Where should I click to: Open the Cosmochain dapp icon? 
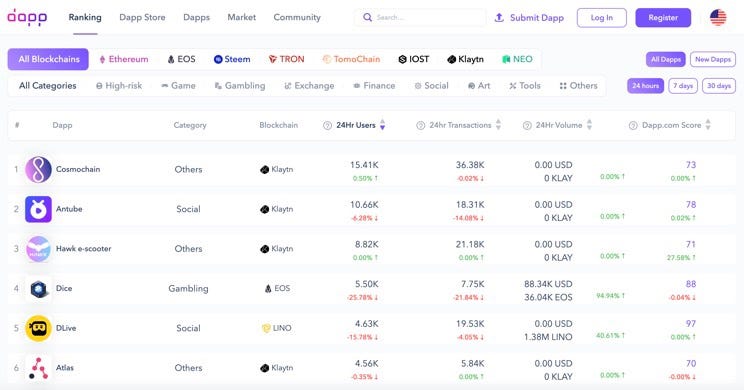[x=38, y=169]
